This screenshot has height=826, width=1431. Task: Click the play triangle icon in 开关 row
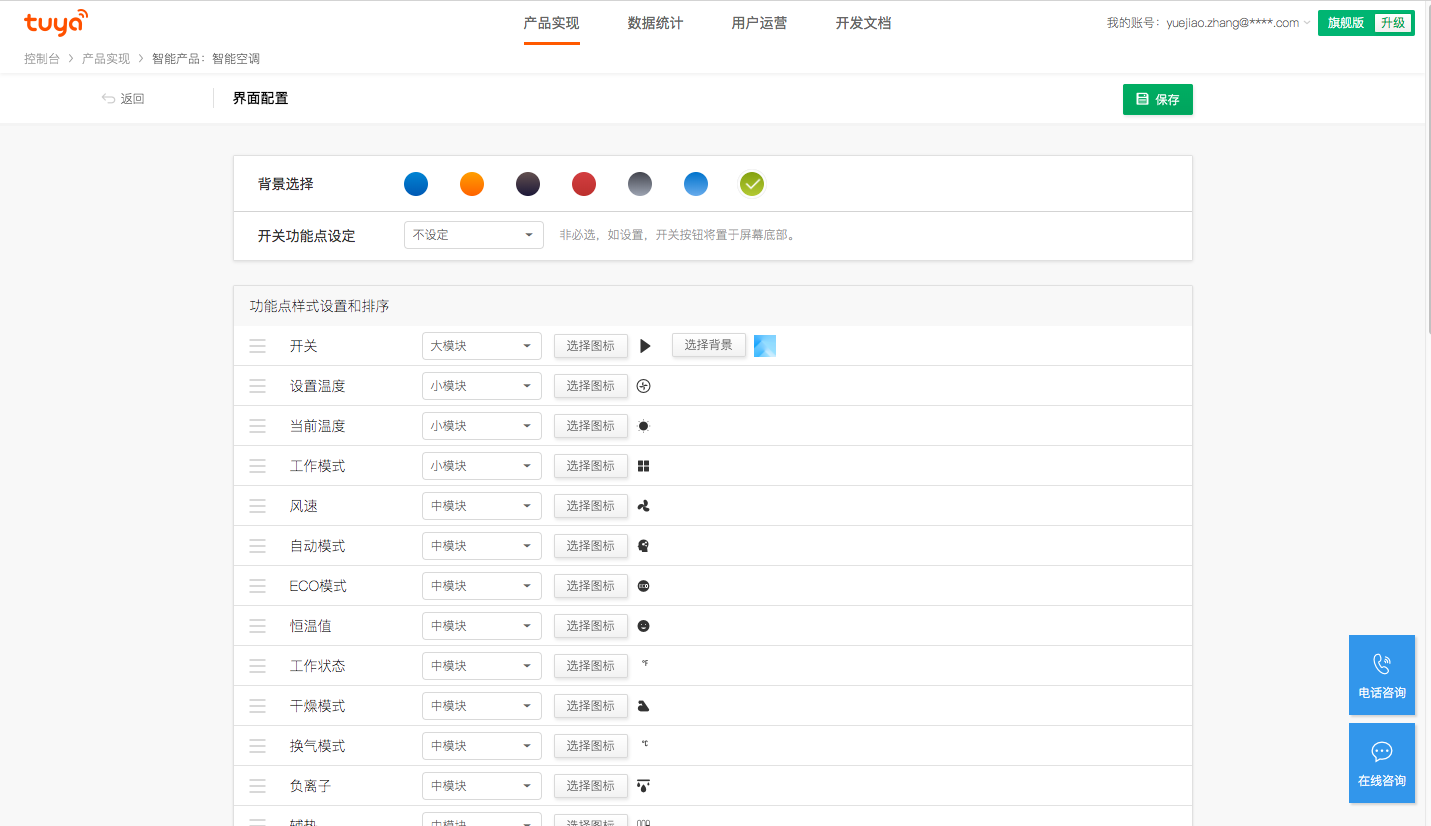645,346
